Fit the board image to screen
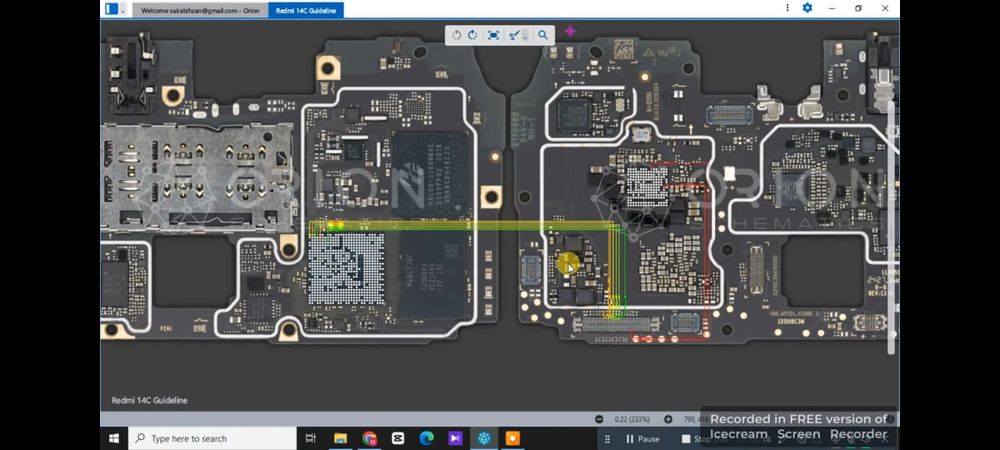 [493, 35]
